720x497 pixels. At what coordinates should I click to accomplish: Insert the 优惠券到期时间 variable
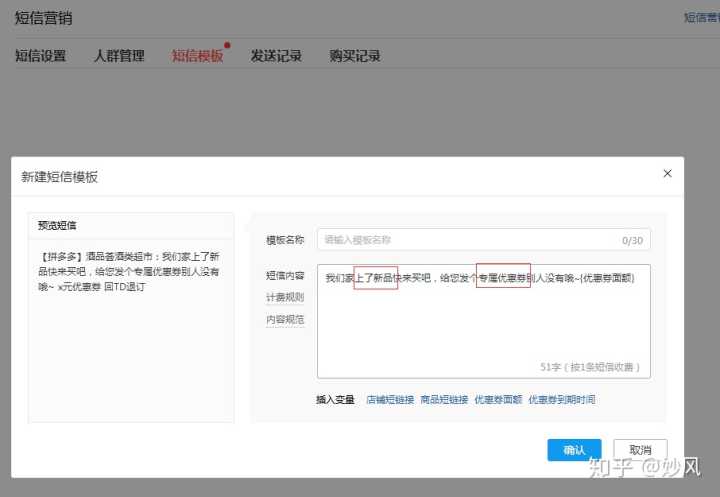(561, 400)
